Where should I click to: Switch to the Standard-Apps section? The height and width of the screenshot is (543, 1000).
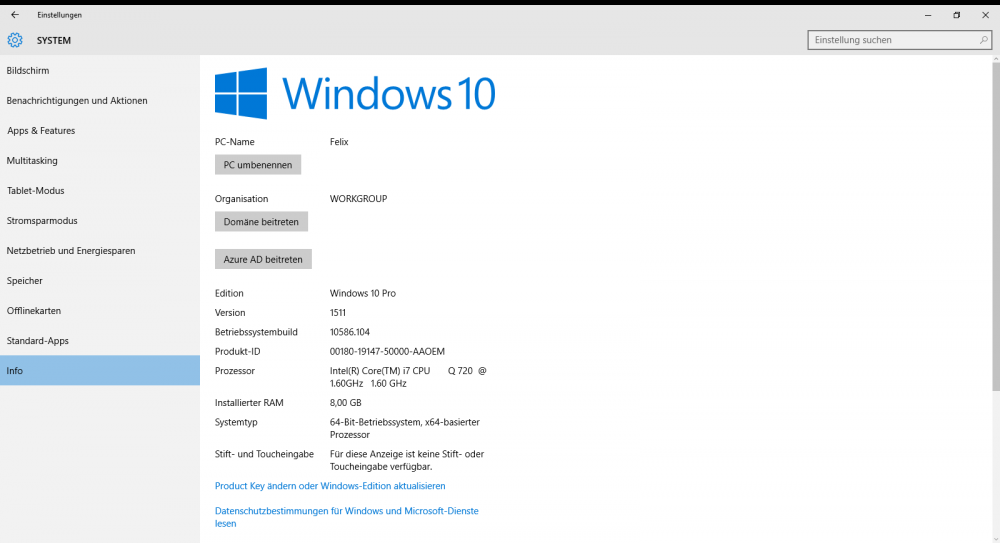pos(38,341)
